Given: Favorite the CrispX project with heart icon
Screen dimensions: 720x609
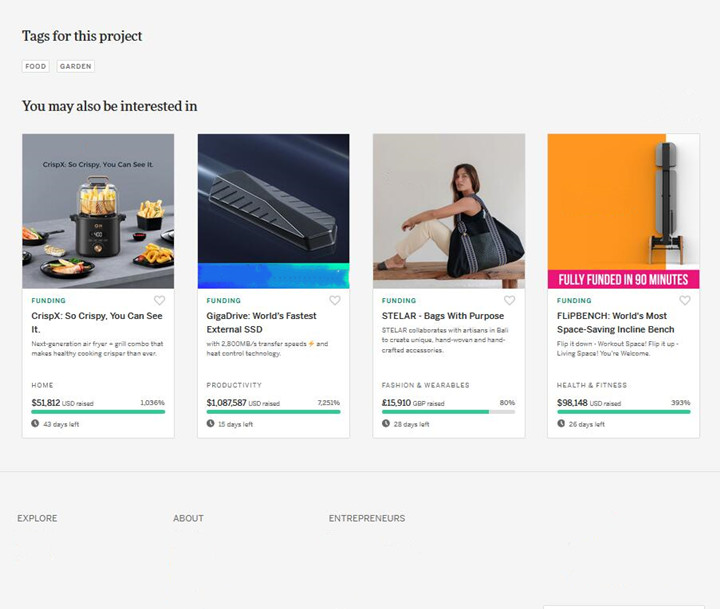Looking at the screenshot, I should coord(159,300).
